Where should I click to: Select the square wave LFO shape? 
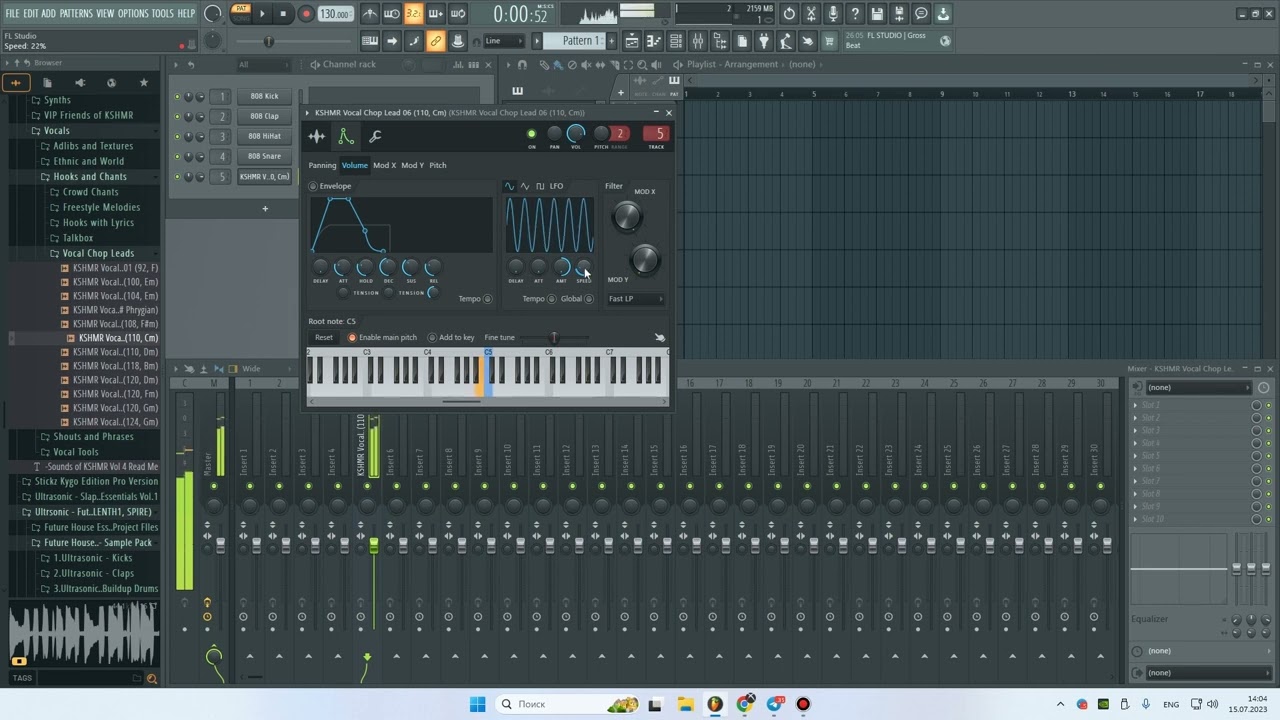coord(540,186)
